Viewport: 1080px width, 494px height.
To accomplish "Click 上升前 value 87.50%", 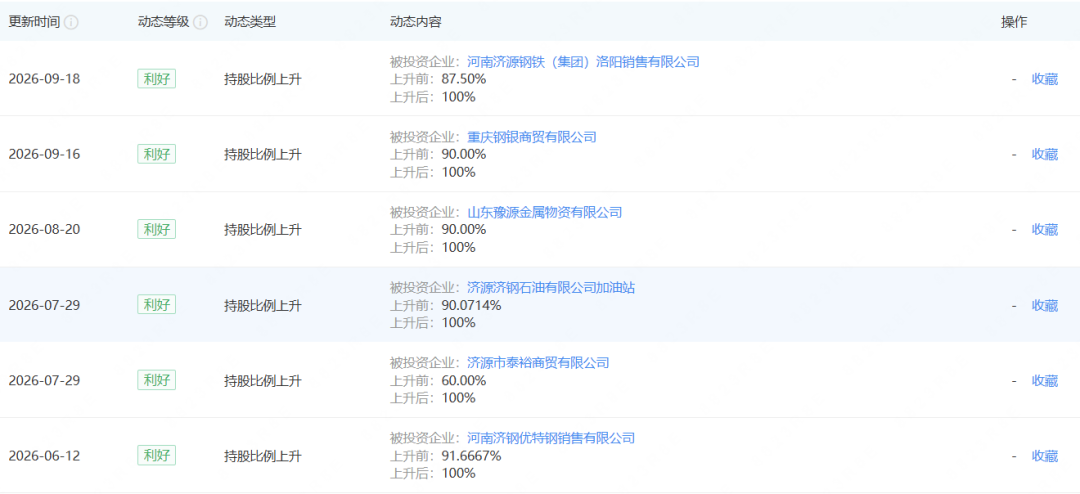I will tap(463, 79).
